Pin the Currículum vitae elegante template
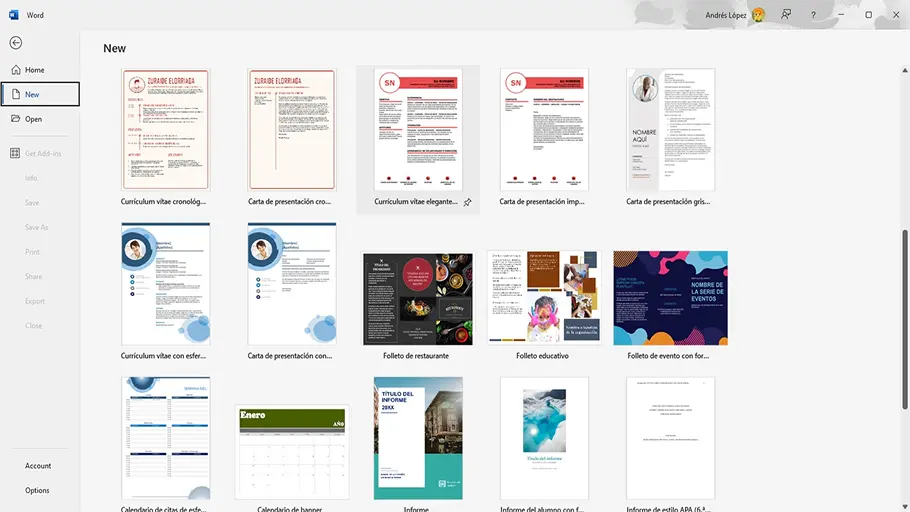Viewport: 910px width, 512px height. (x=468, y=202)
